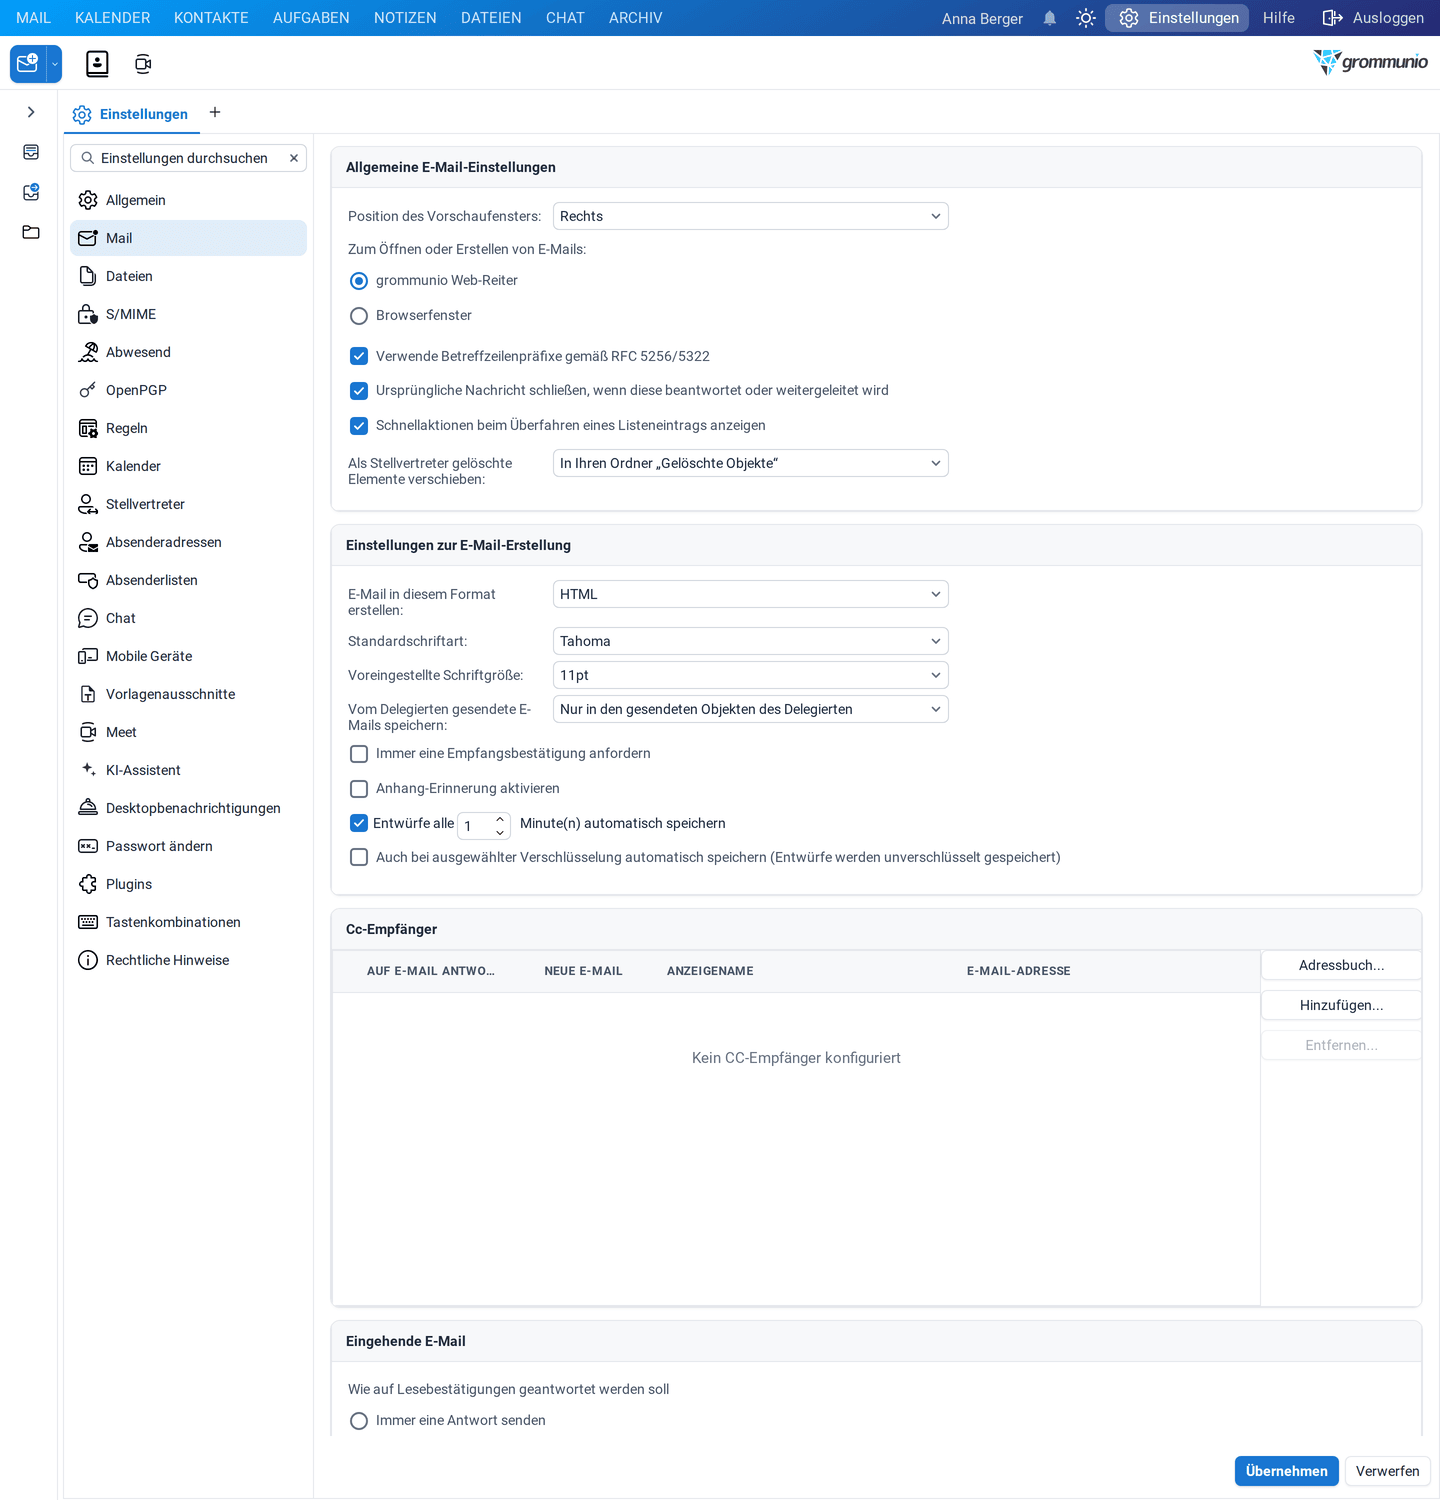Click the Einstellungen durchsuchen search field
1440x1500 pixels.
188,158
